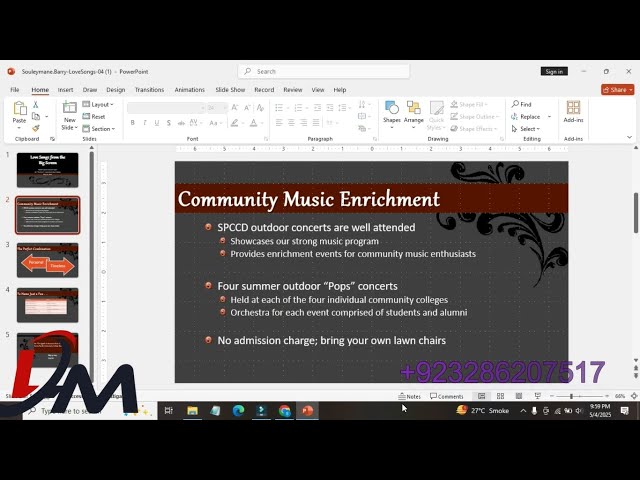Toggle Bold formatting
Viewport: 640px width, 480px height.
[x=133, y=122]
